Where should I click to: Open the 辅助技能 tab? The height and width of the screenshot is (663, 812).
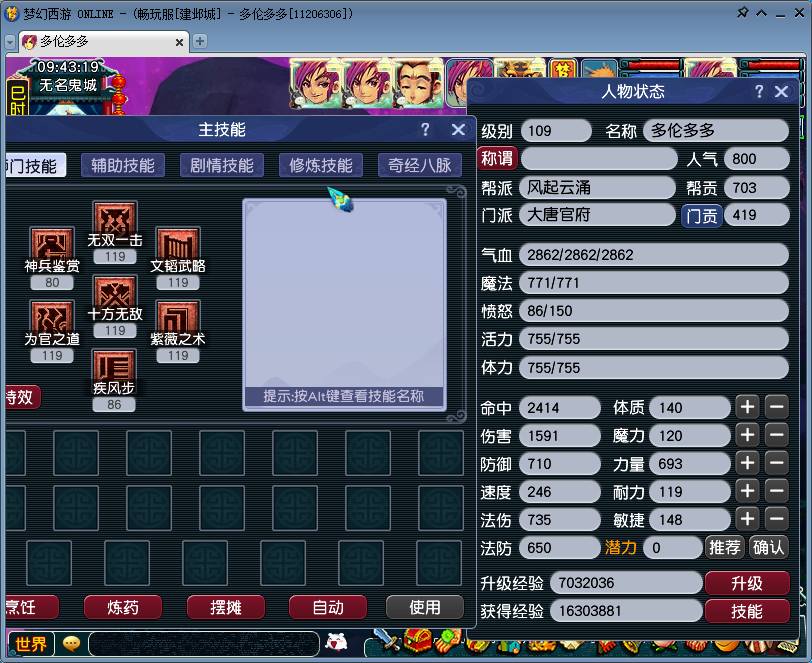(122, 166)
